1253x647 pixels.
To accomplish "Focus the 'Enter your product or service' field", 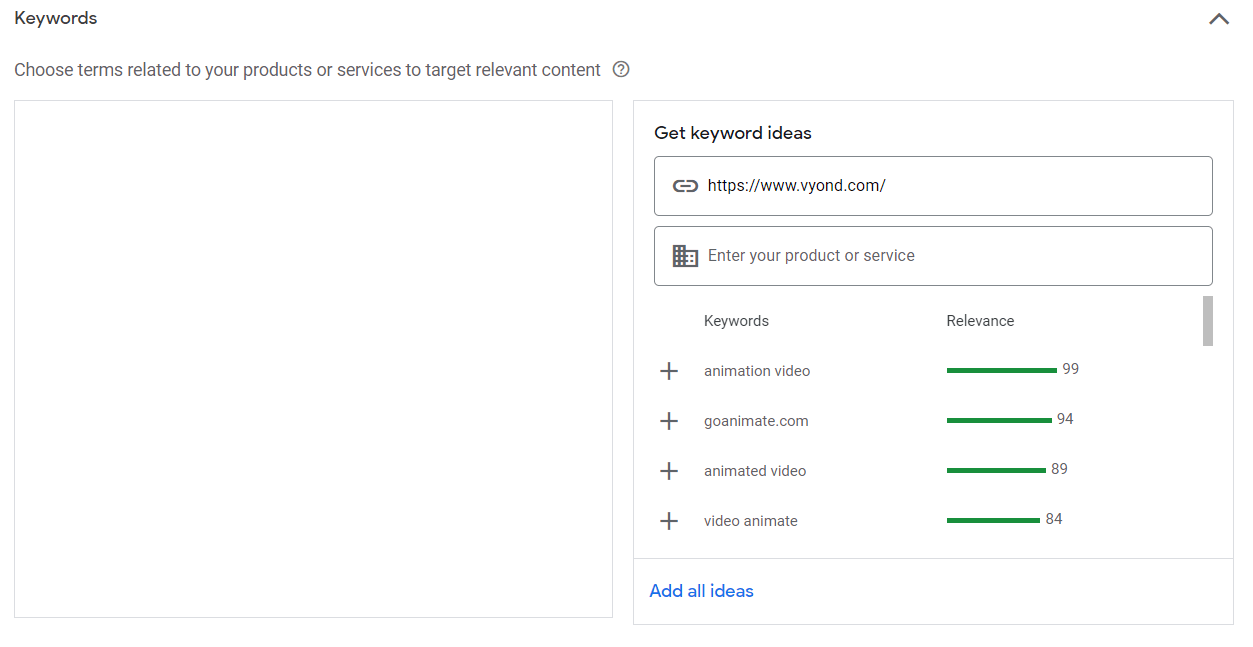I will click(933, 256).
